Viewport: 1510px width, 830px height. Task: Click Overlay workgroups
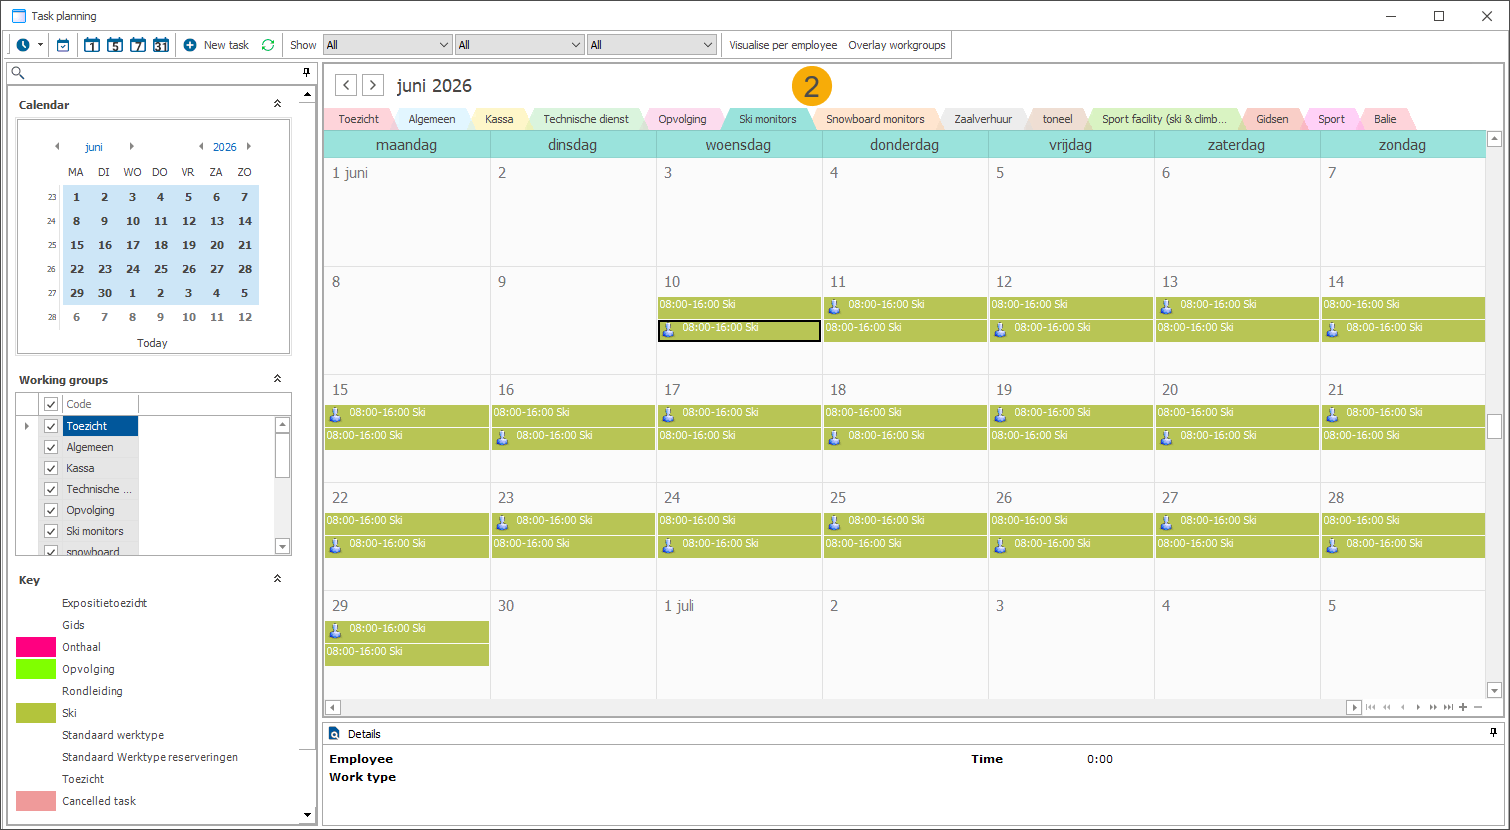tap(897, 45)
